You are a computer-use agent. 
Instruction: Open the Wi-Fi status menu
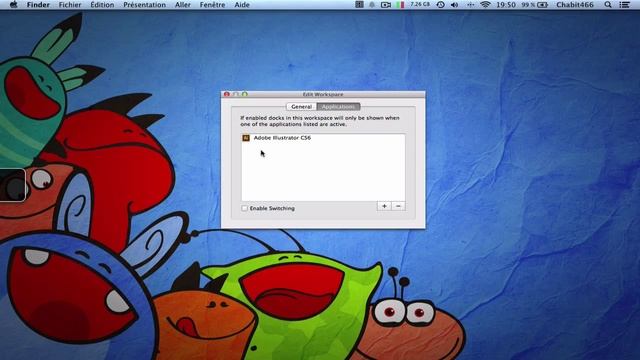click(485, 5)
